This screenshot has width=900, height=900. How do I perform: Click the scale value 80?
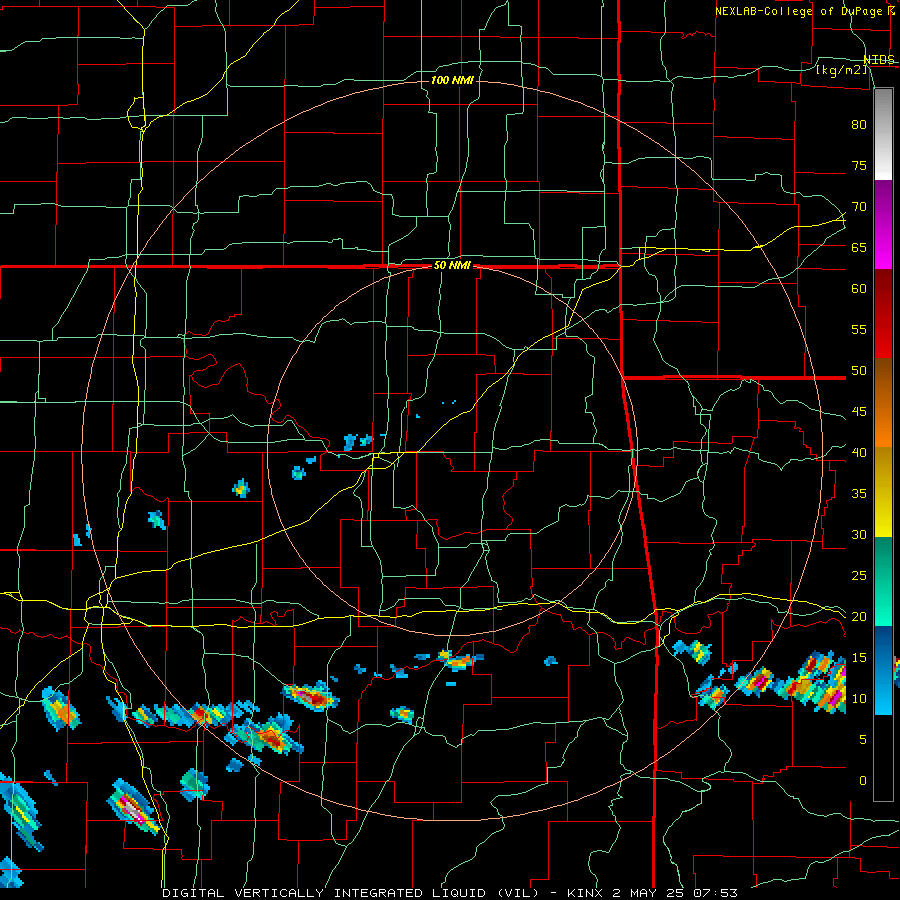pos(859,125)
